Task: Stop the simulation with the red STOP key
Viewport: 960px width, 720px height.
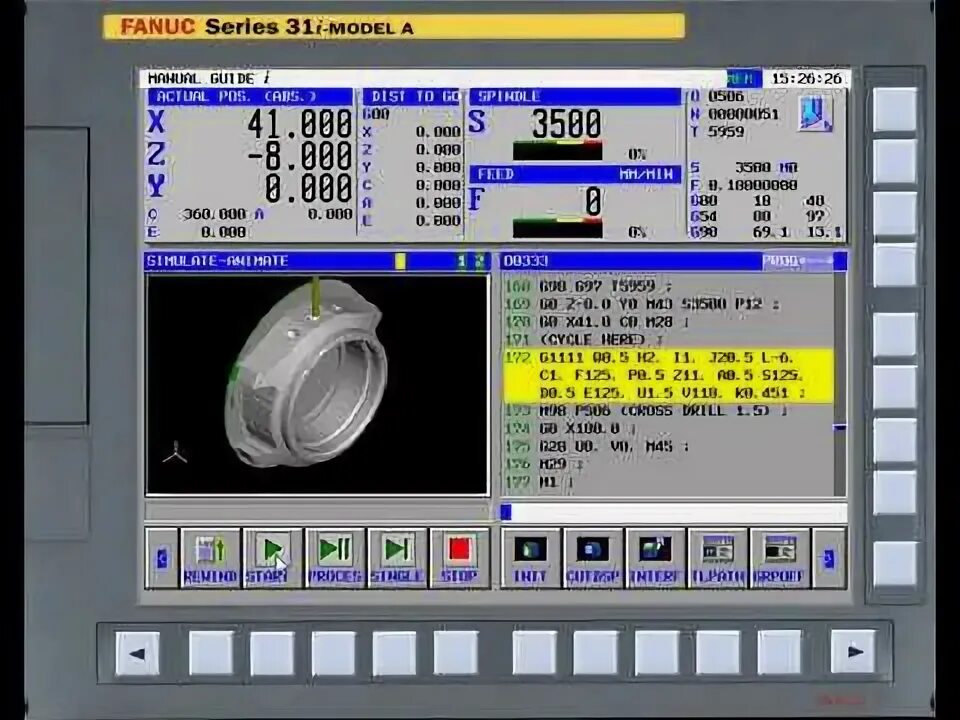Action: 459,558
